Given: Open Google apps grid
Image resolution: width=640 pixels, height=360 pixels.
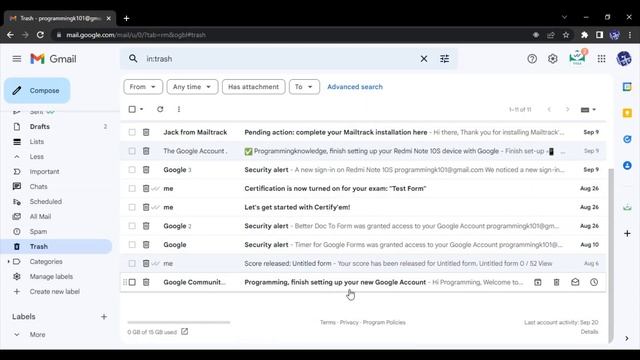Looking at the screenshot, I should (x=601, y=59).
